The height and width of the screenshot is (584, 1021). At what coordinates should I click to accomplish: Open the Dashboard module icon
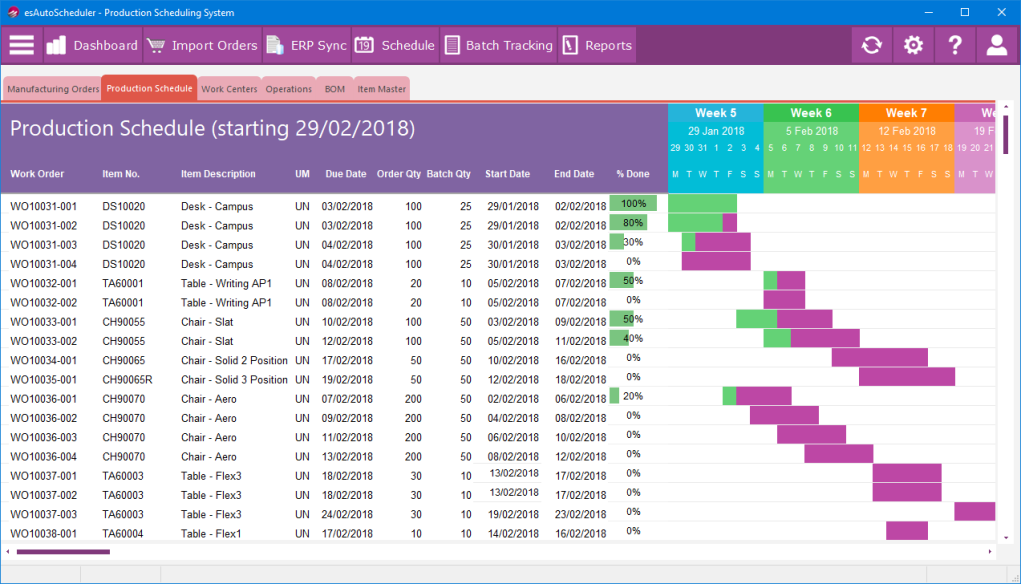55,45
